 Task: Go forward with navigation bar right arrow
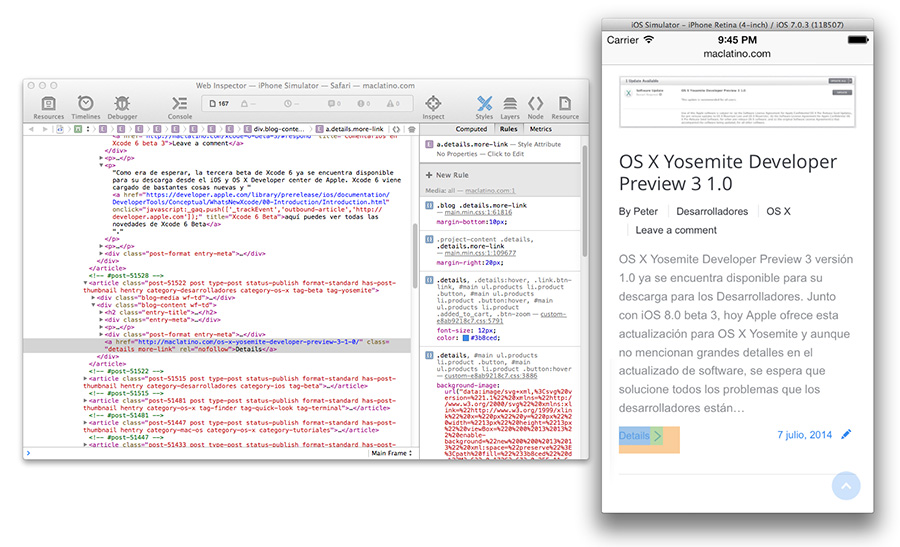(45, 129)
